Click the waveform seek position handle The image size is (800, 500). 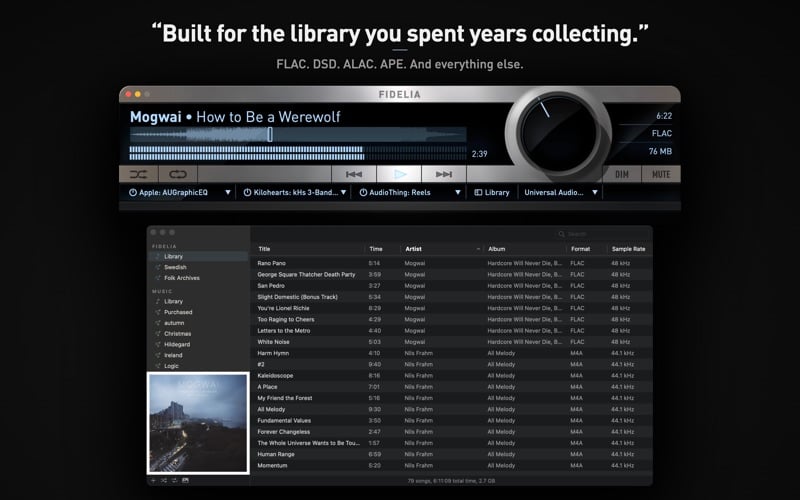click(x=270, y=134)
